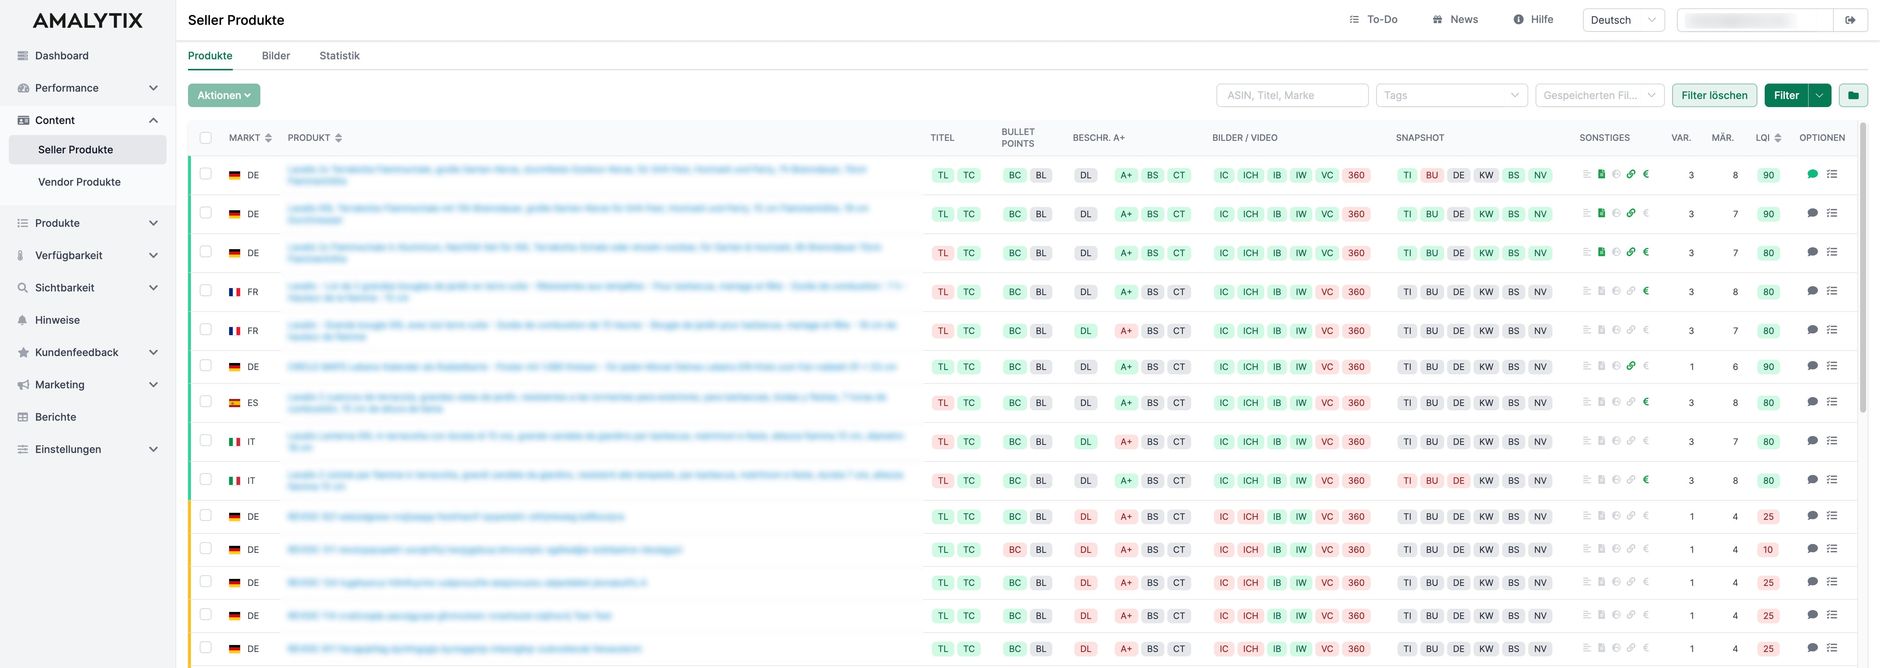Open checklist icon in the ES row

1832,402
